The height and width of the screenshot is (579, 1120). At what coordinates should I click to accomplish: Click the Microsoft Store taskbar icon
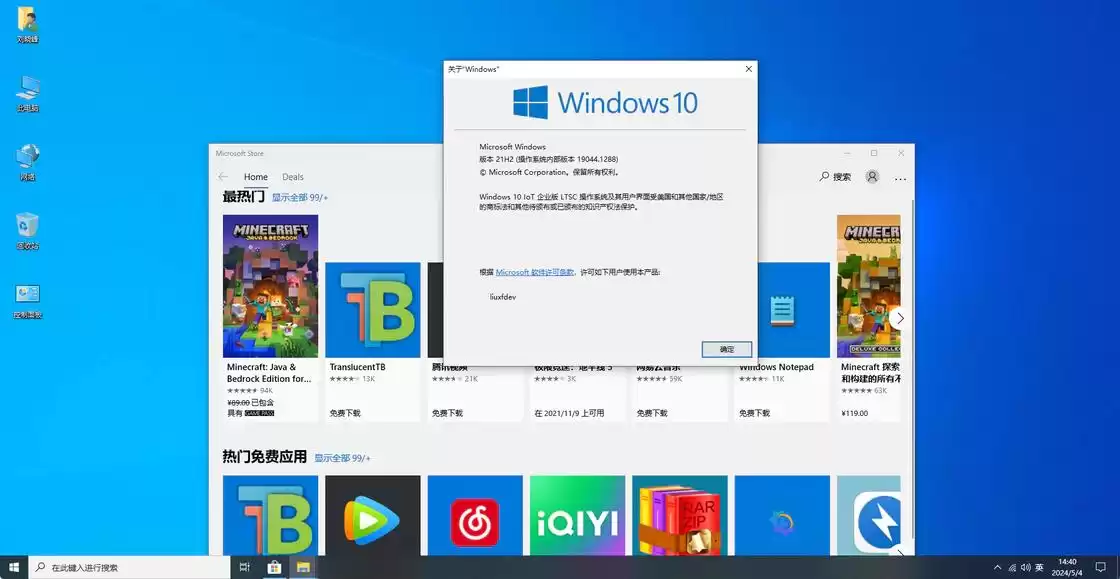[274, 567]
